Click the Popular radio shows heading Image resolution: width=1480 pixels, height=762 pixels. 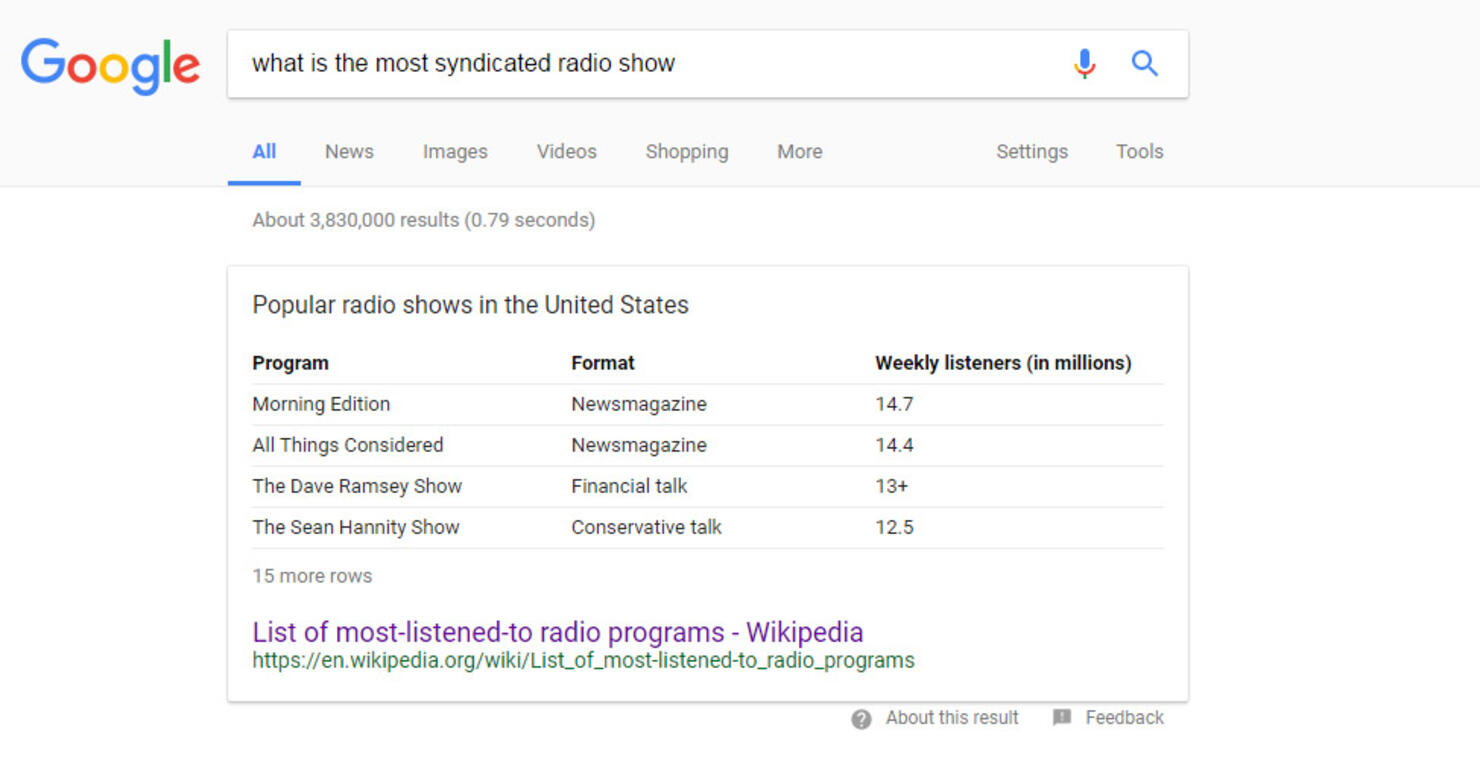[x=470, y=305]
